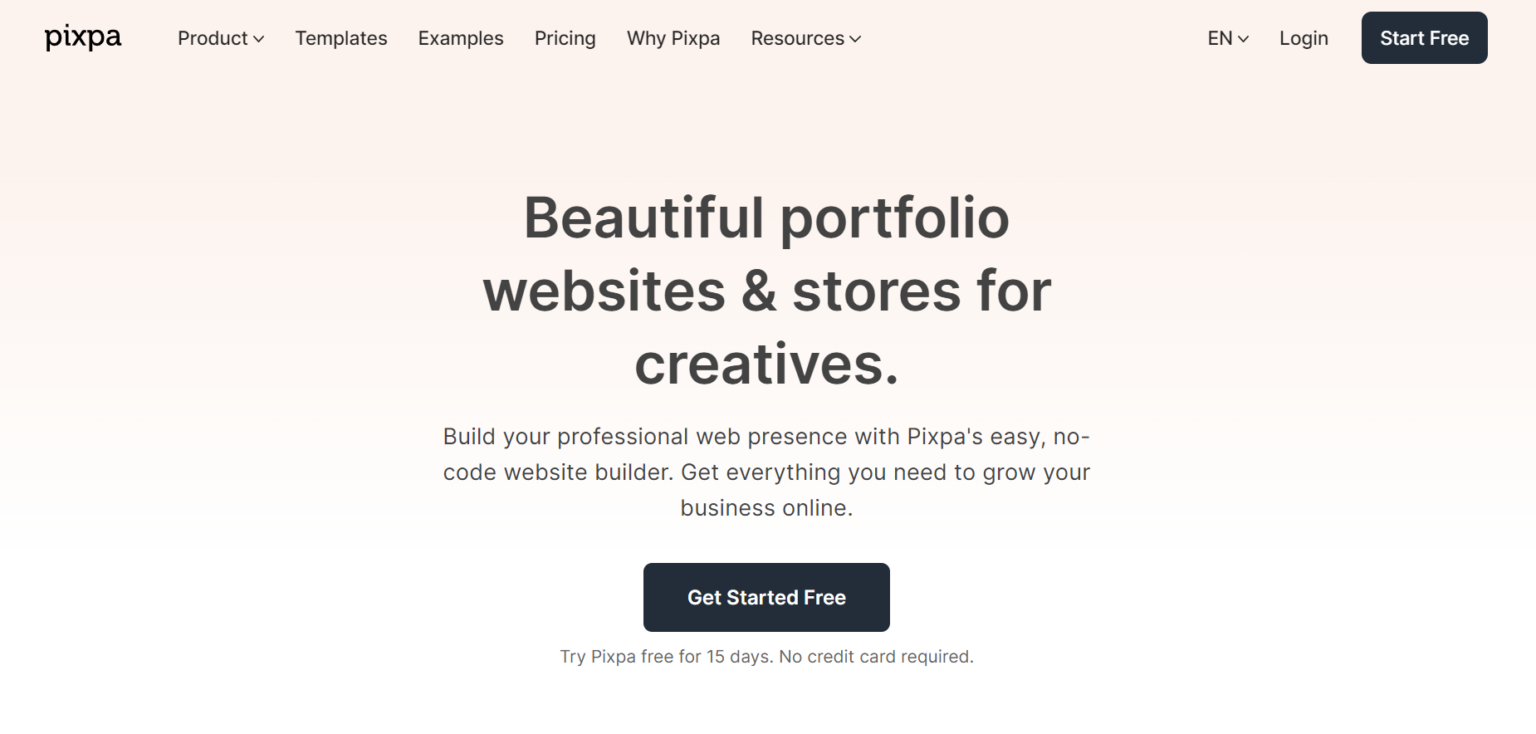1536x734 pixels.
Task: Open the Product dropdown menu label
Action: [212, 38]
